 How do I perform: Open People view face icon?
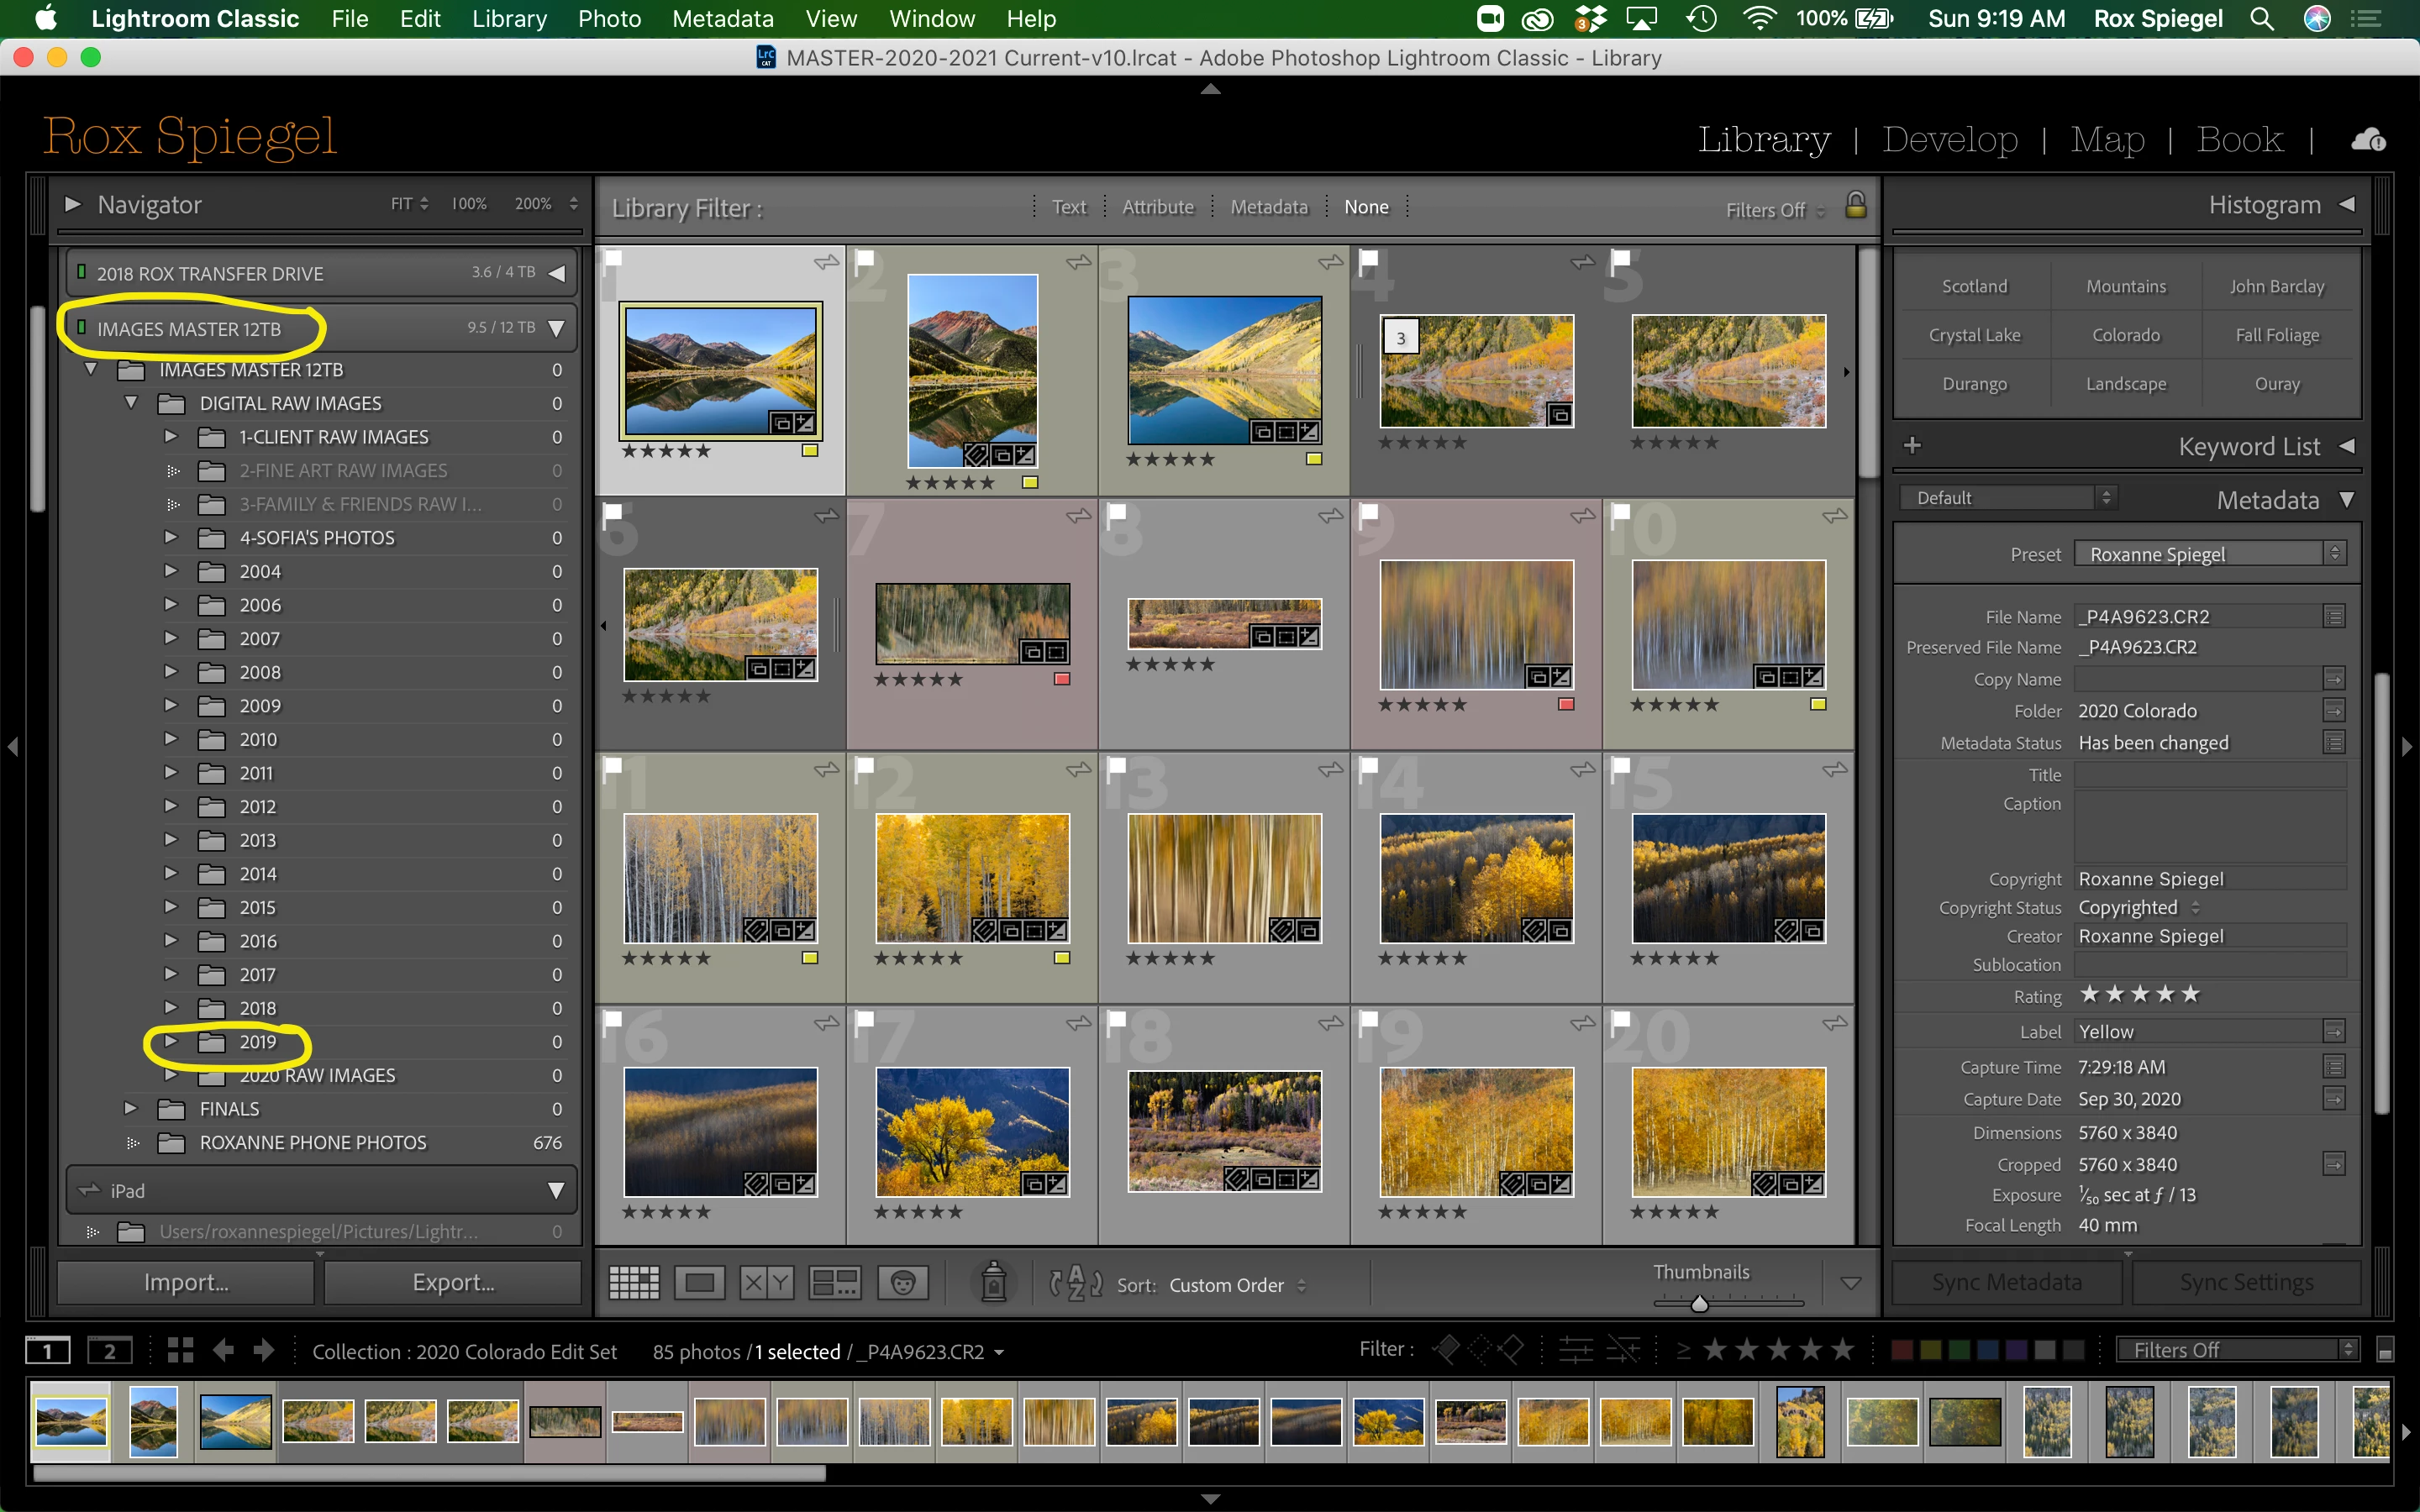[902, 1283]
